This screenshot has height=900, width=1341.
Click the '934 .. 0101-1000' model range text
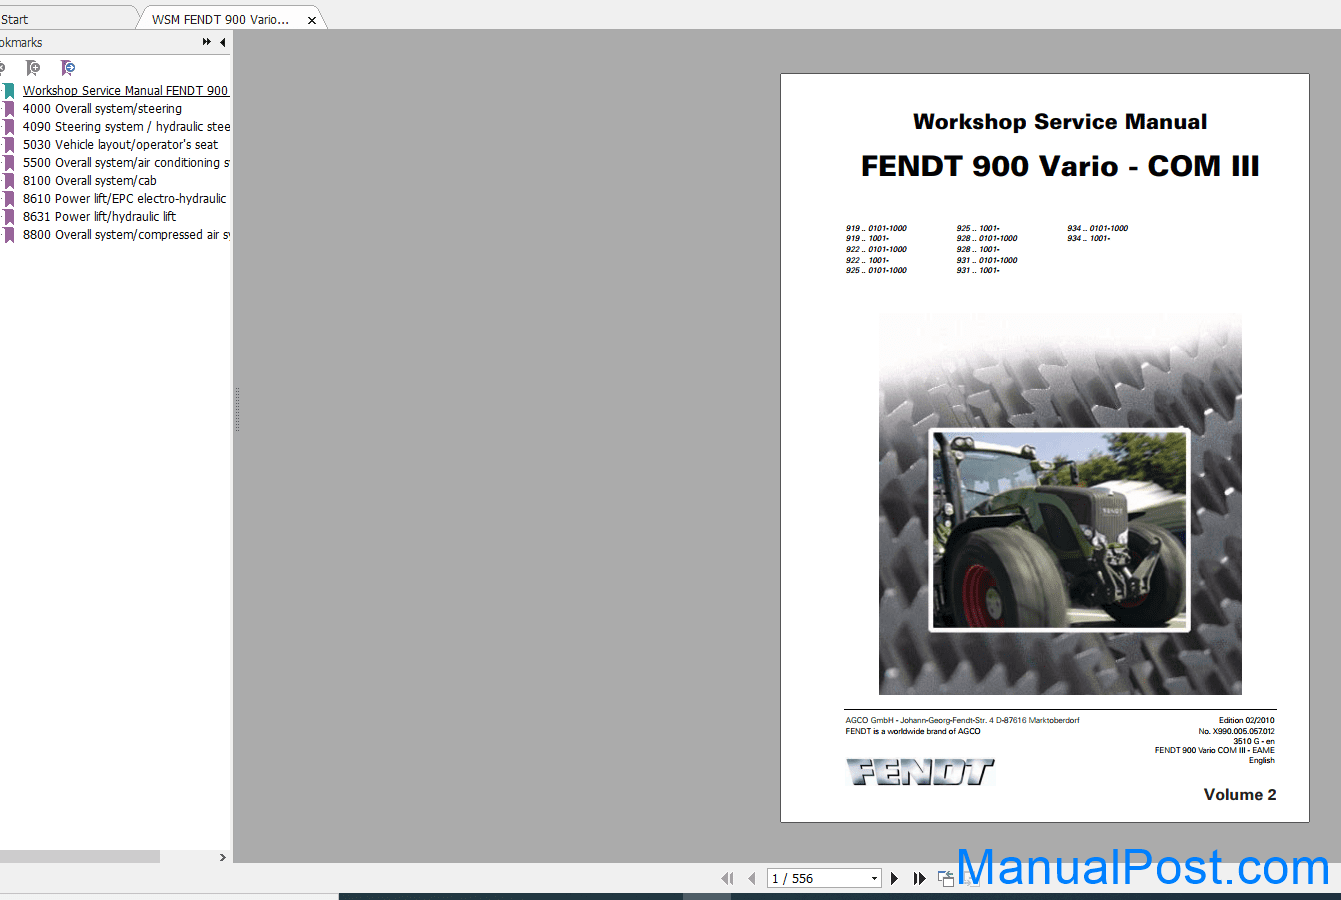(1097, 228)
